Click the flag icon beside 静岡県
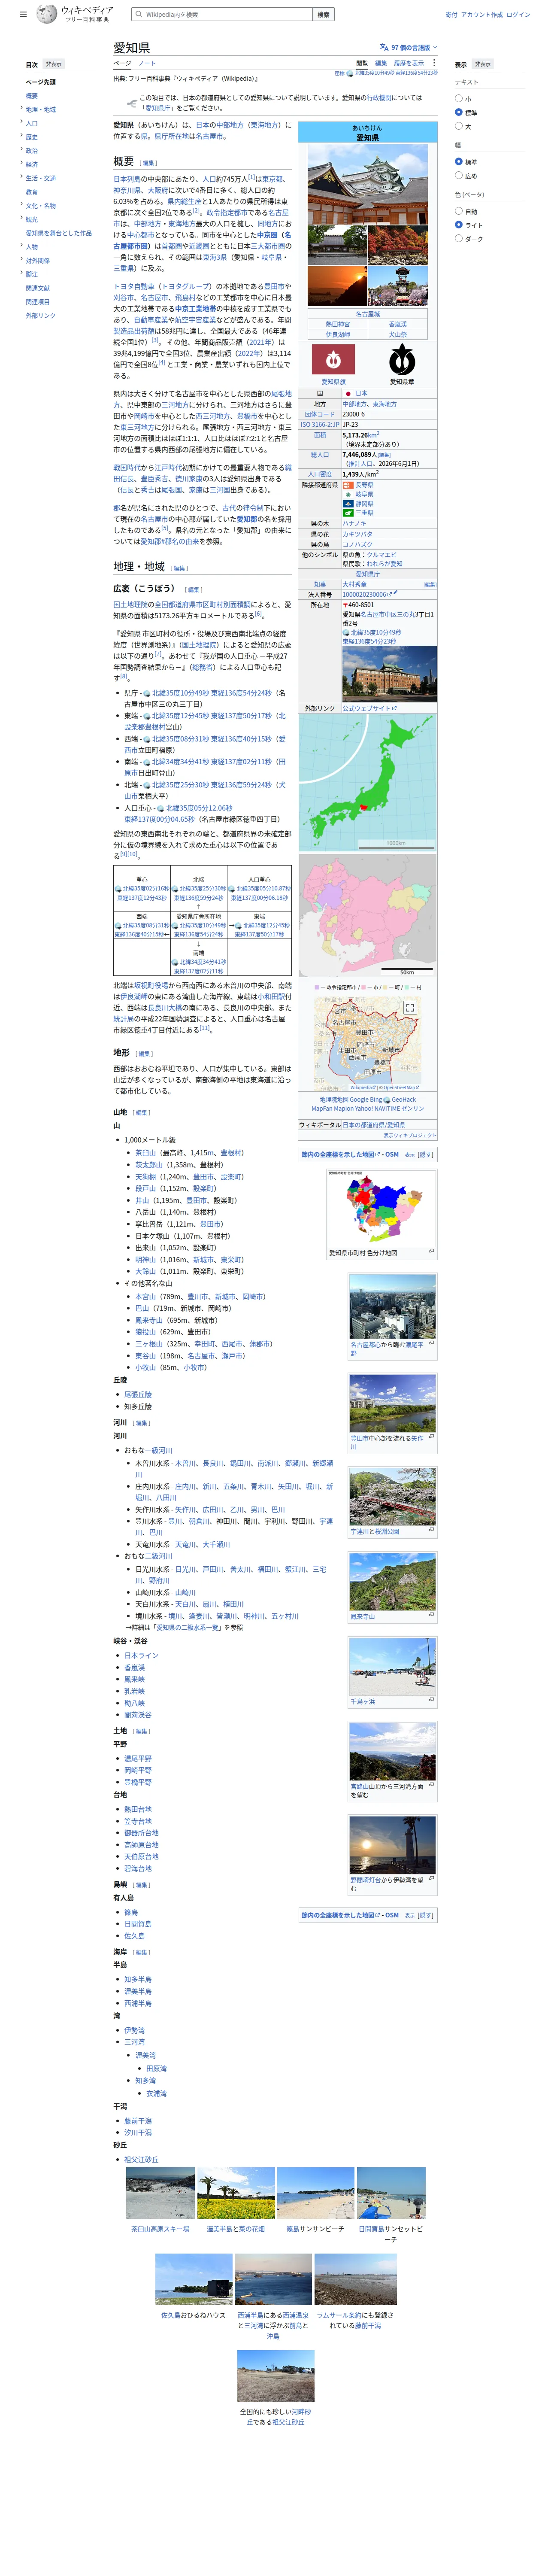 [x=348, y=504]
